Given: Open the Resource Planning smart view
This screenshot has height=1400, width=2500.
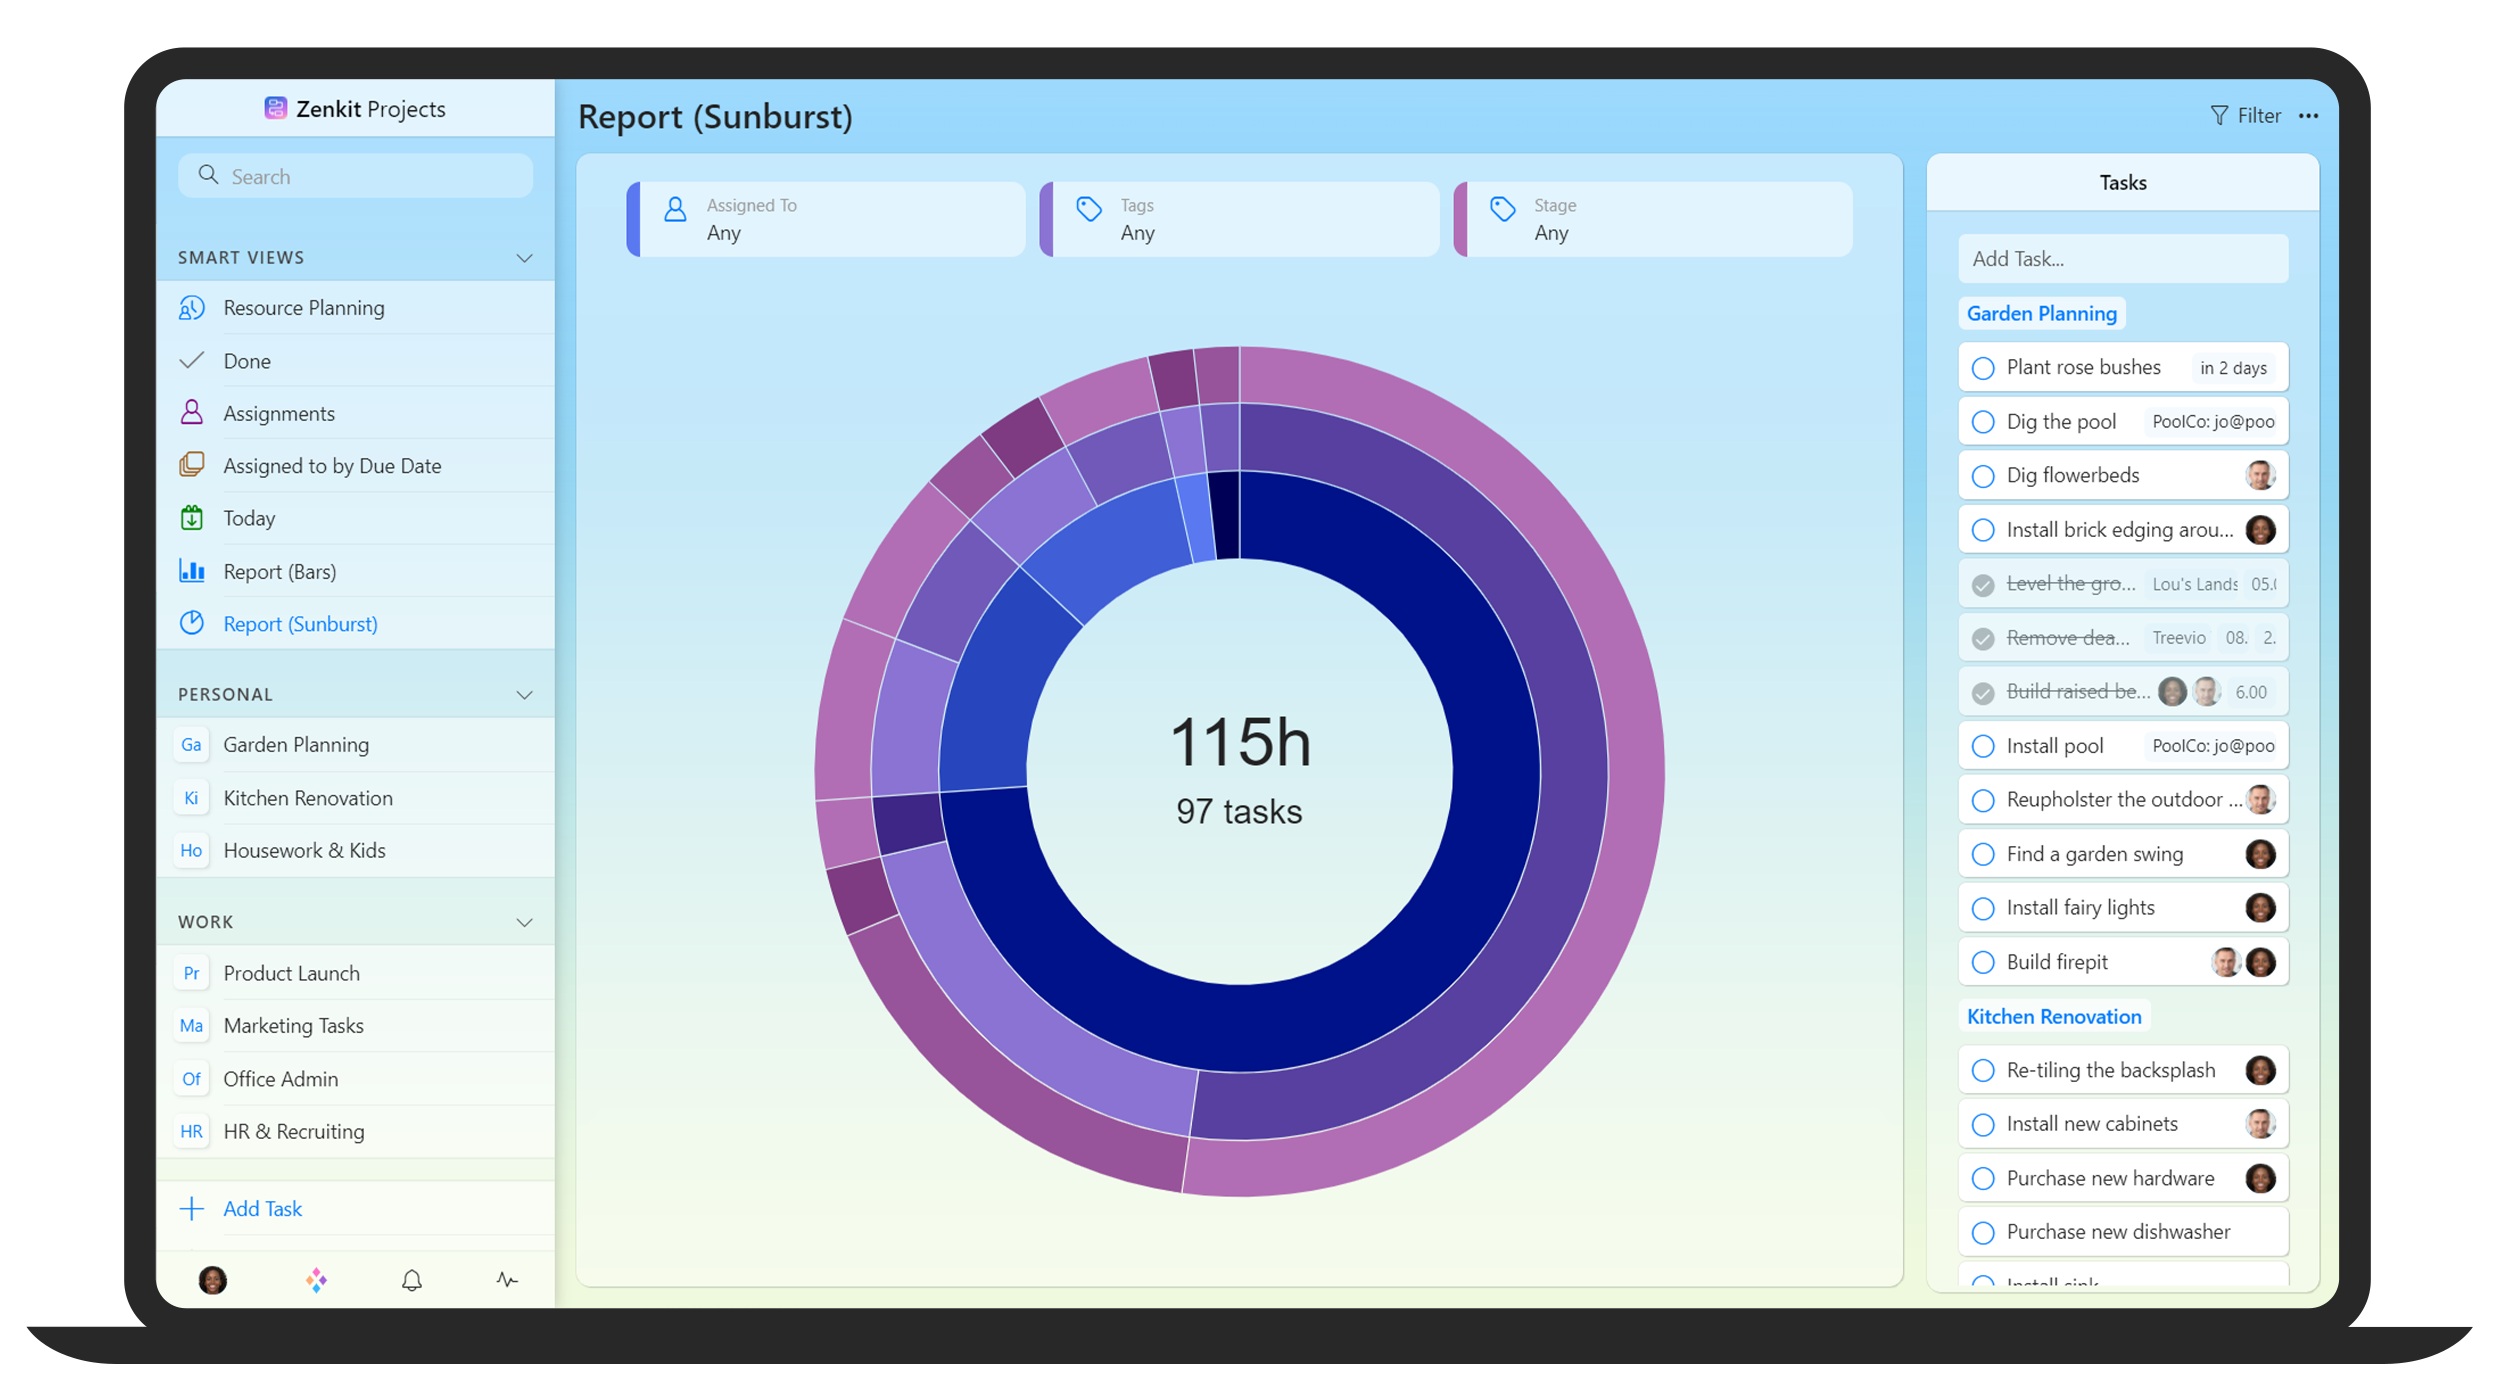Looking at the screenshot, I should [x=303, y=308].
